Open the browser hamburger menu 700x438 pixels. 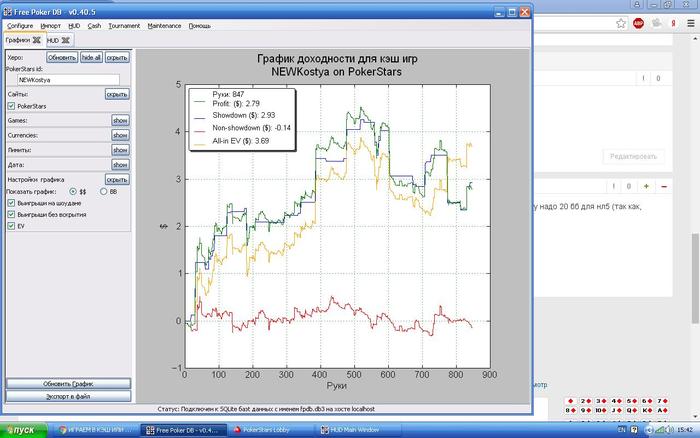point(691,23)
